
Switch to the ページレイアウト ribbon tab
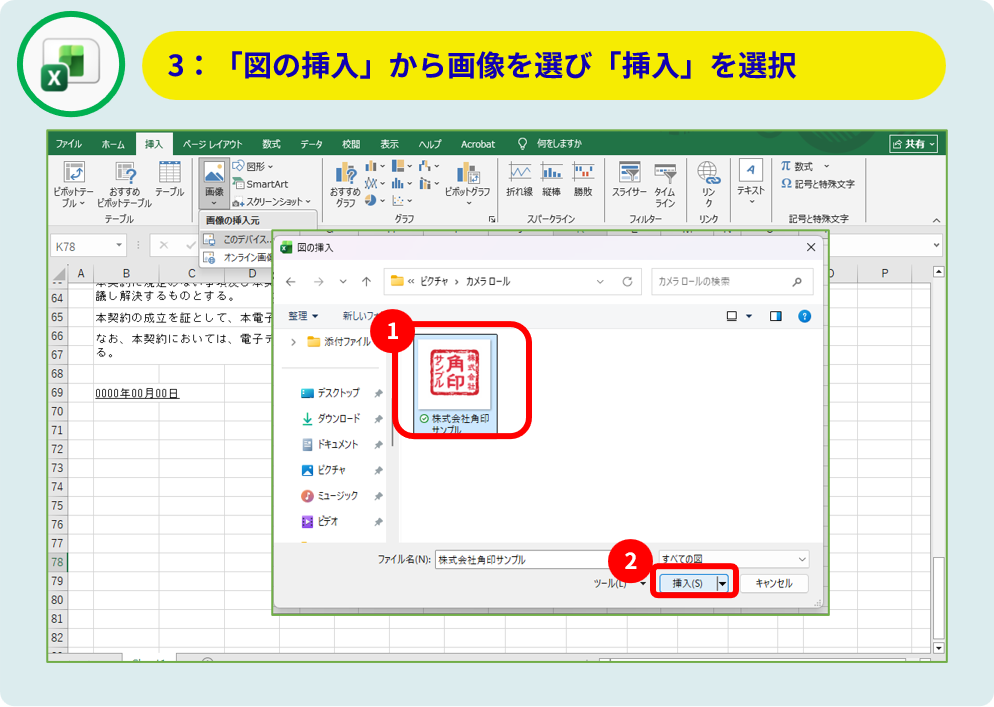point(212,144)
